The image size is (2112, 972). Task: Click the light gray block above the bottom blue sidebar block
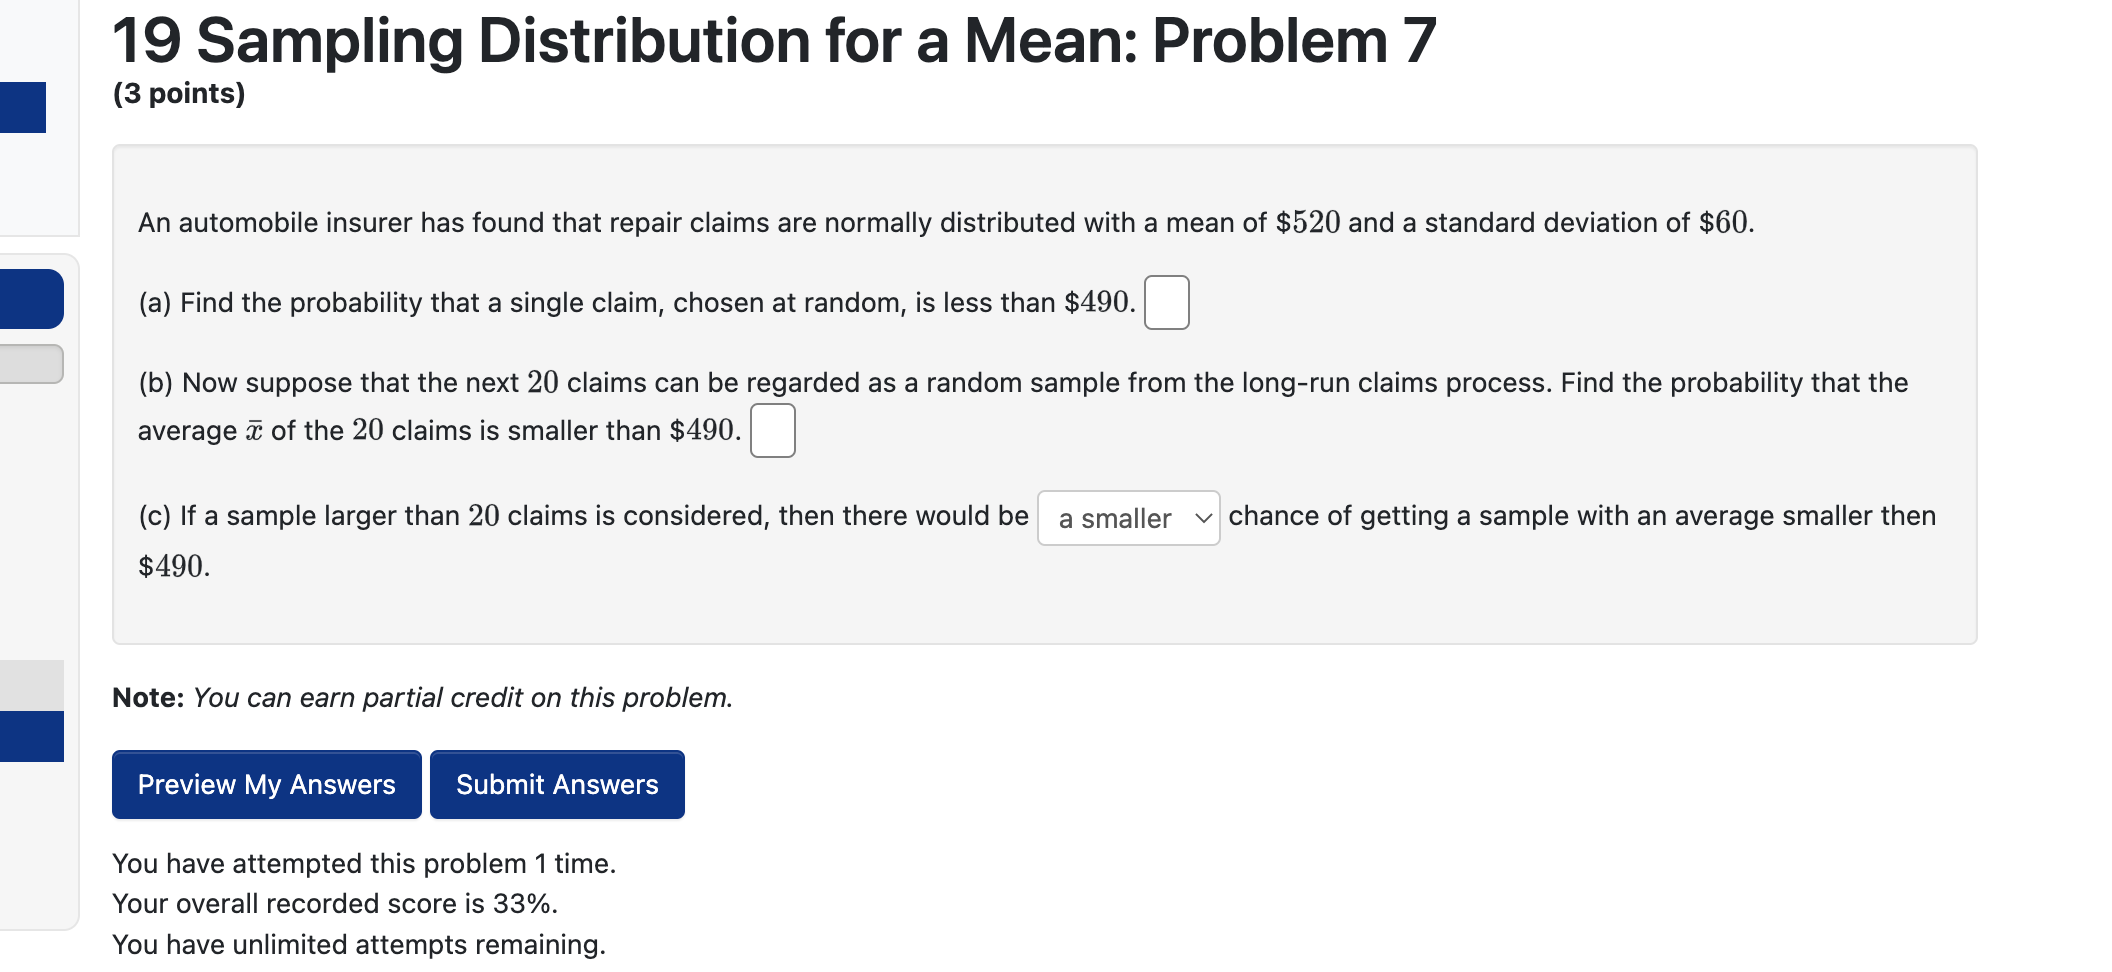32,685
